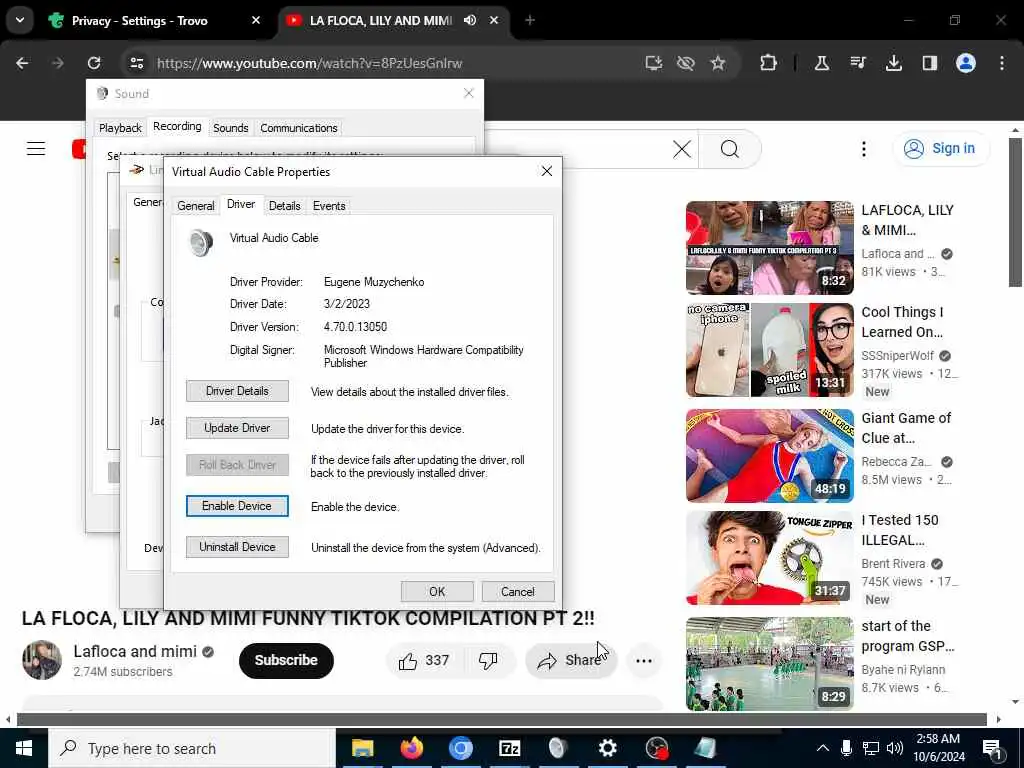Subscribe to Lafloca and mimi
Image resolution: width=1024 pixels, height=768 pixels.
(286, 661)
